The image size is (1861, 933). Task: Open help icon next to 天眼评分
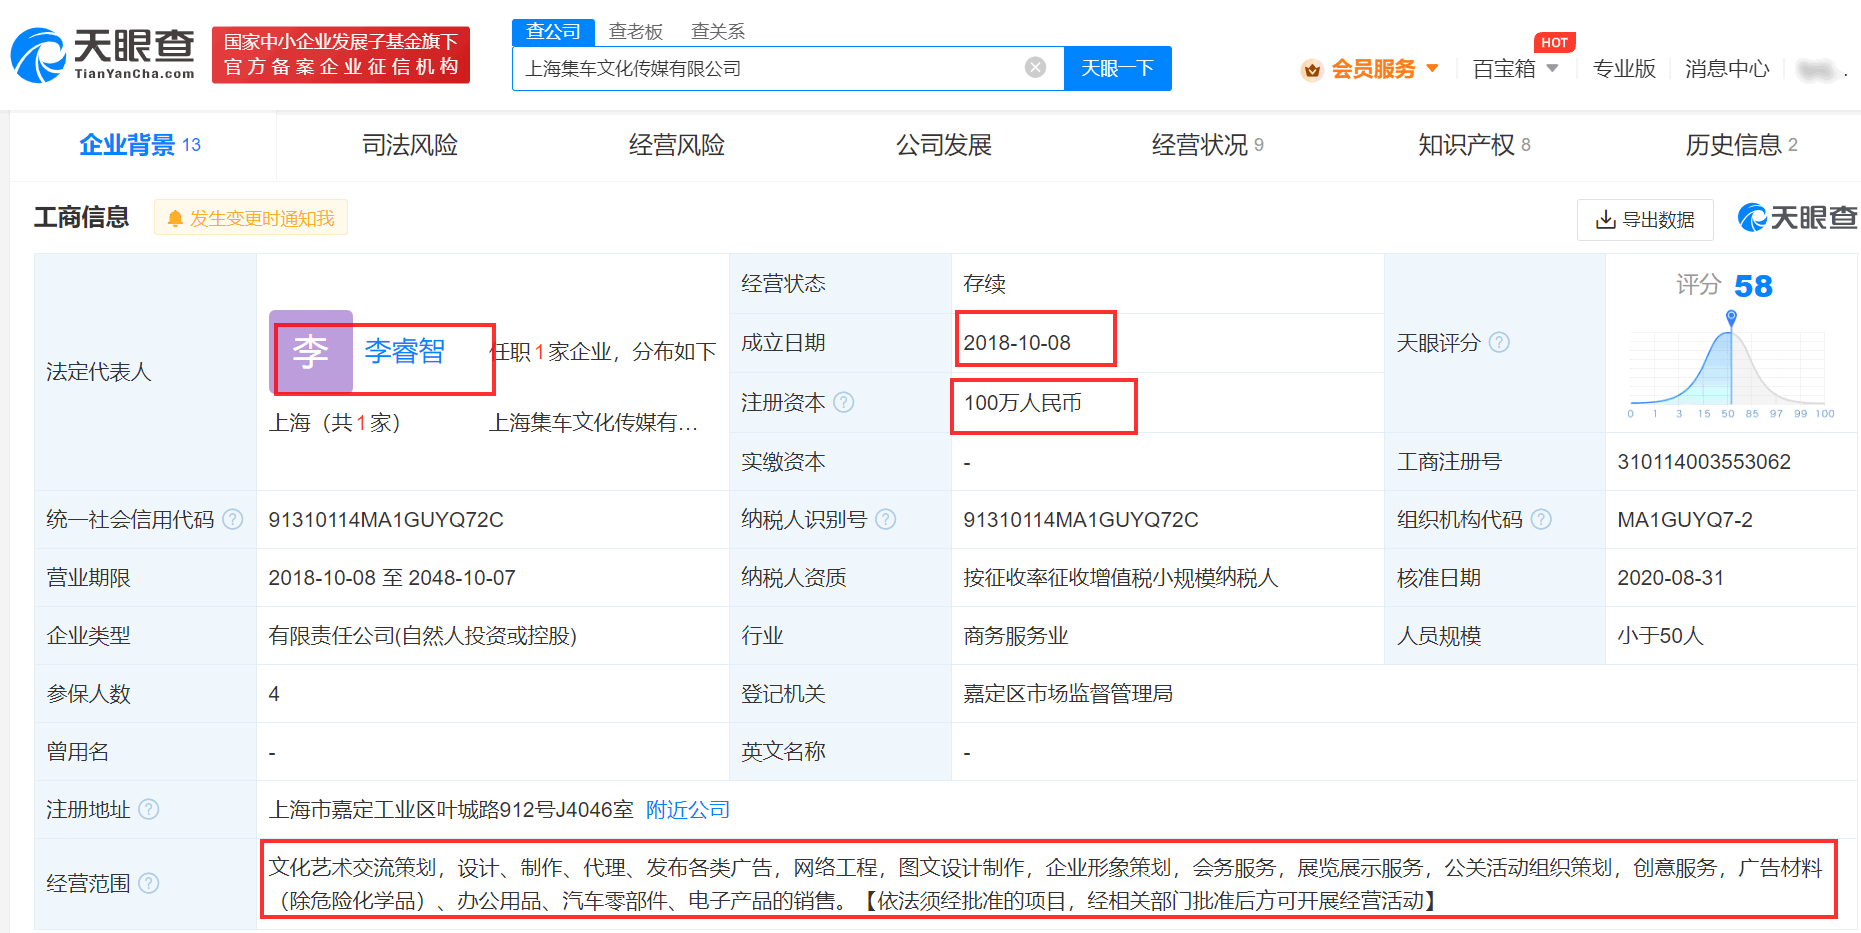tap(1499, 343)
